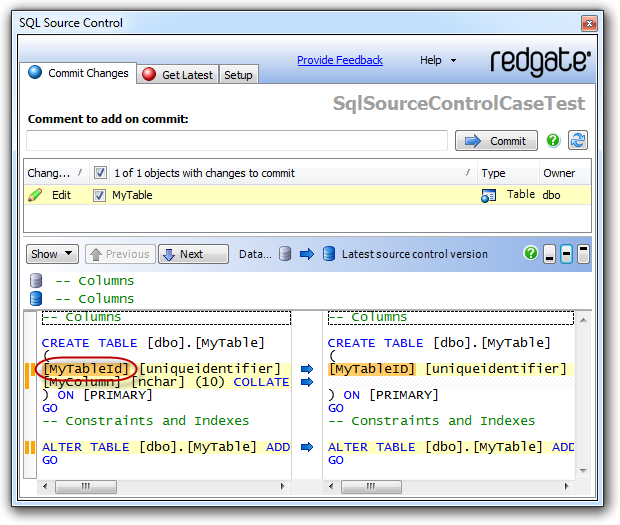Select the MyTable row name

pos(132,195)
